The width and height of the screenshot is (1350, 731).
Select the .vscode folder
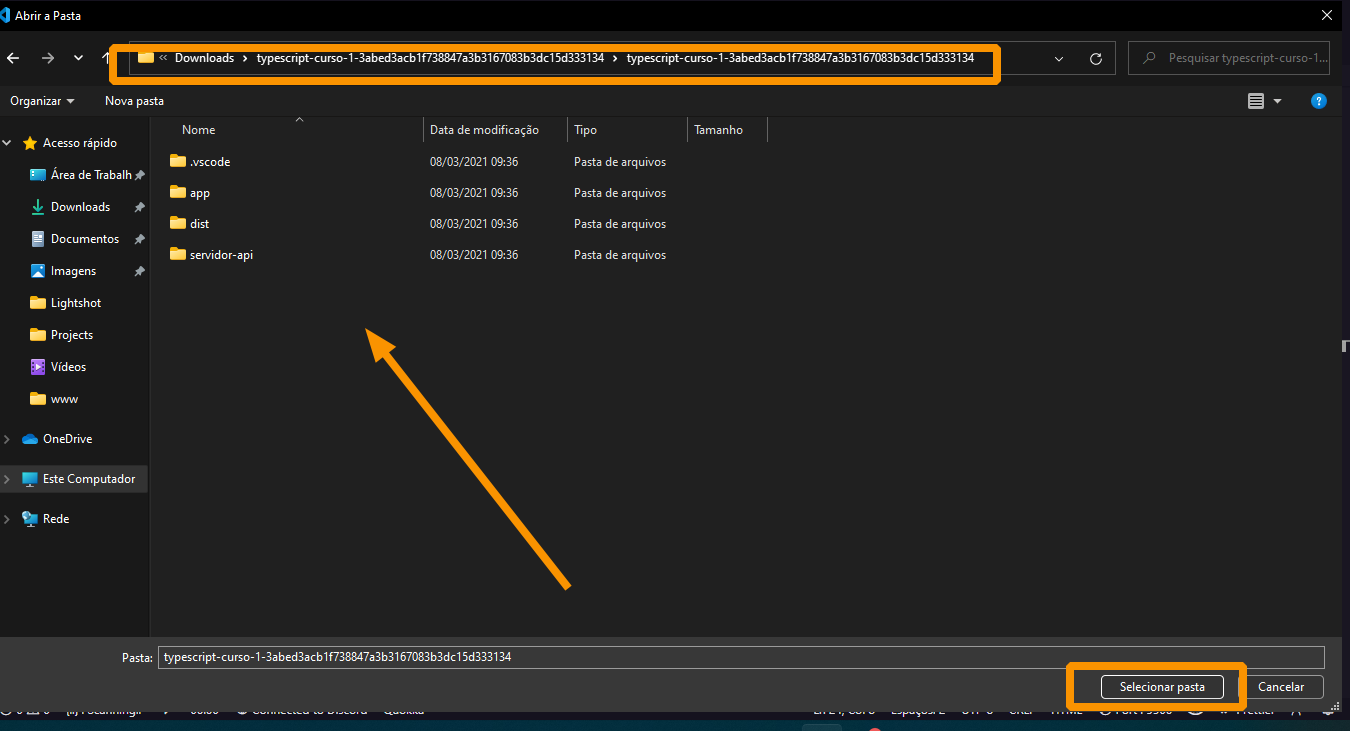point(210,161)
